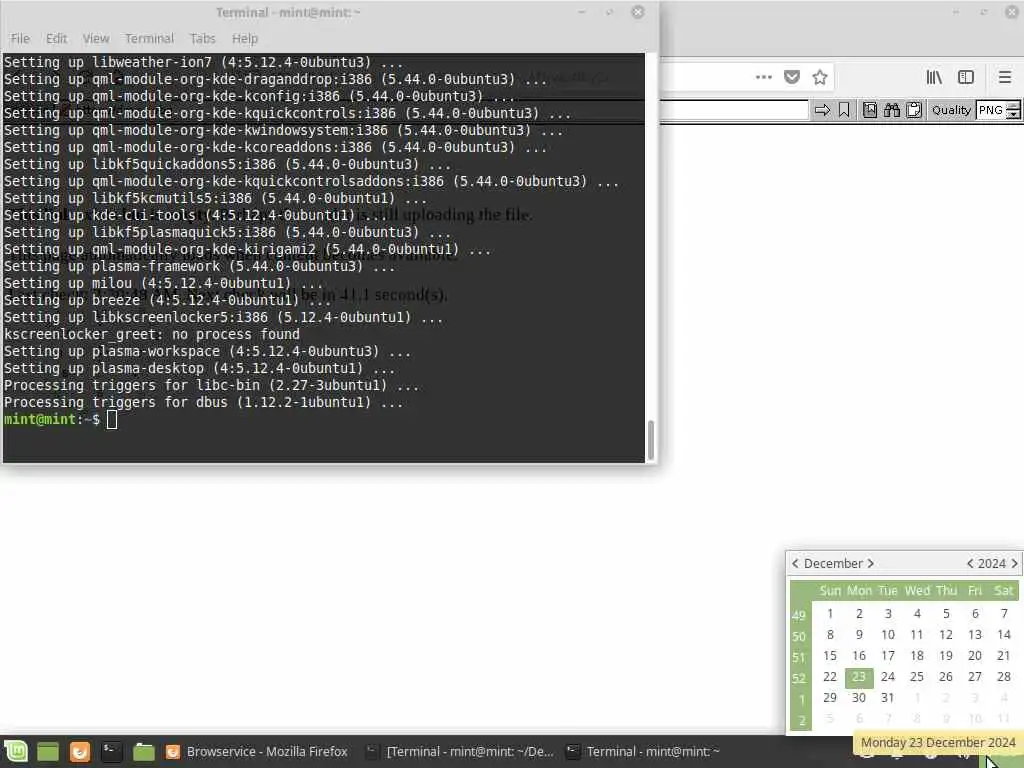Image resolution: width=1024 pixels, height=768 pixels.
Task: Select December 23 highlighted in calendar
Action: (x=859, y=677)
